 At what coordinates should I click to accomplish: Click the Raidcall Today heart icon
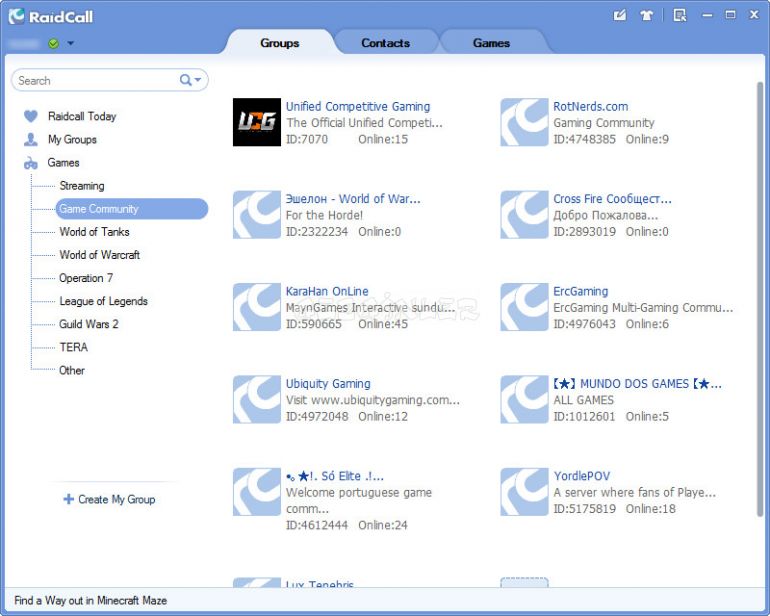tap(31, 116)
